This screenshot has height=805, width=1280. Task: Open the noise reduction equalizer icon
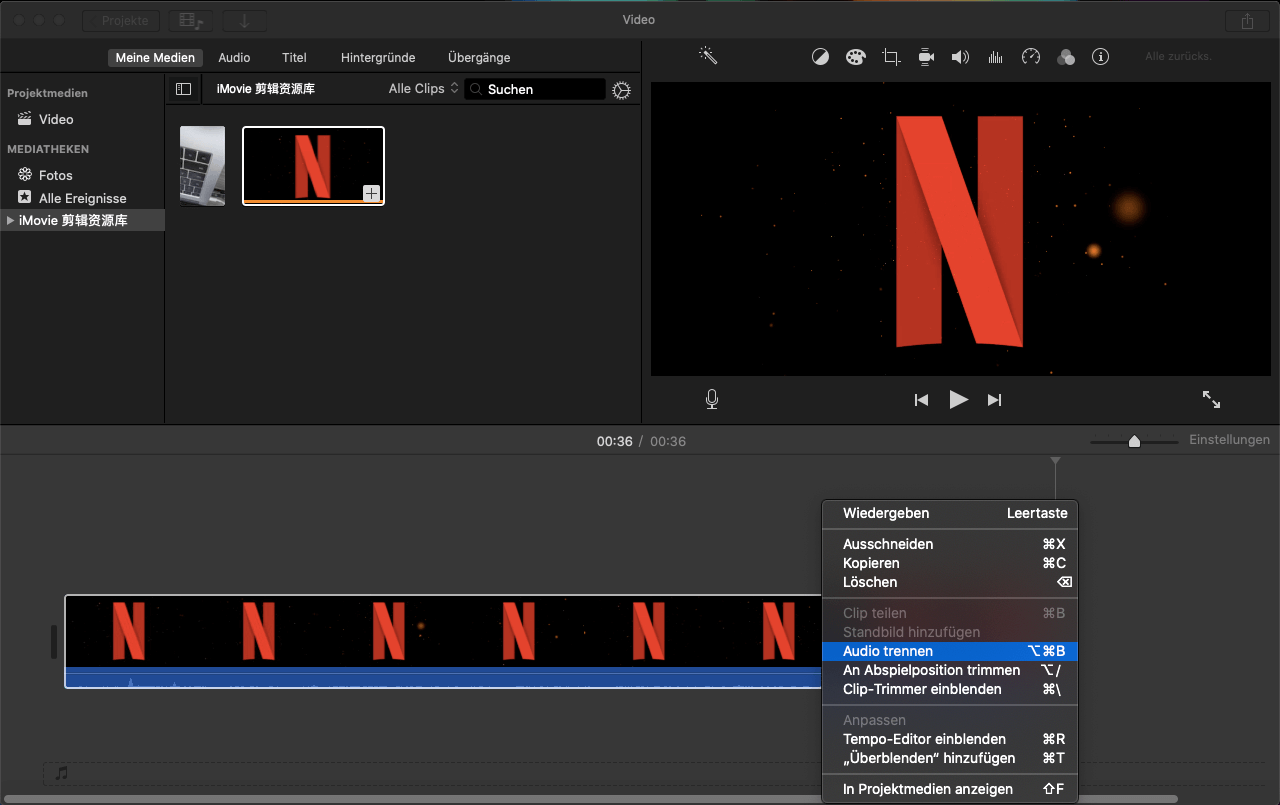(995, 57)
